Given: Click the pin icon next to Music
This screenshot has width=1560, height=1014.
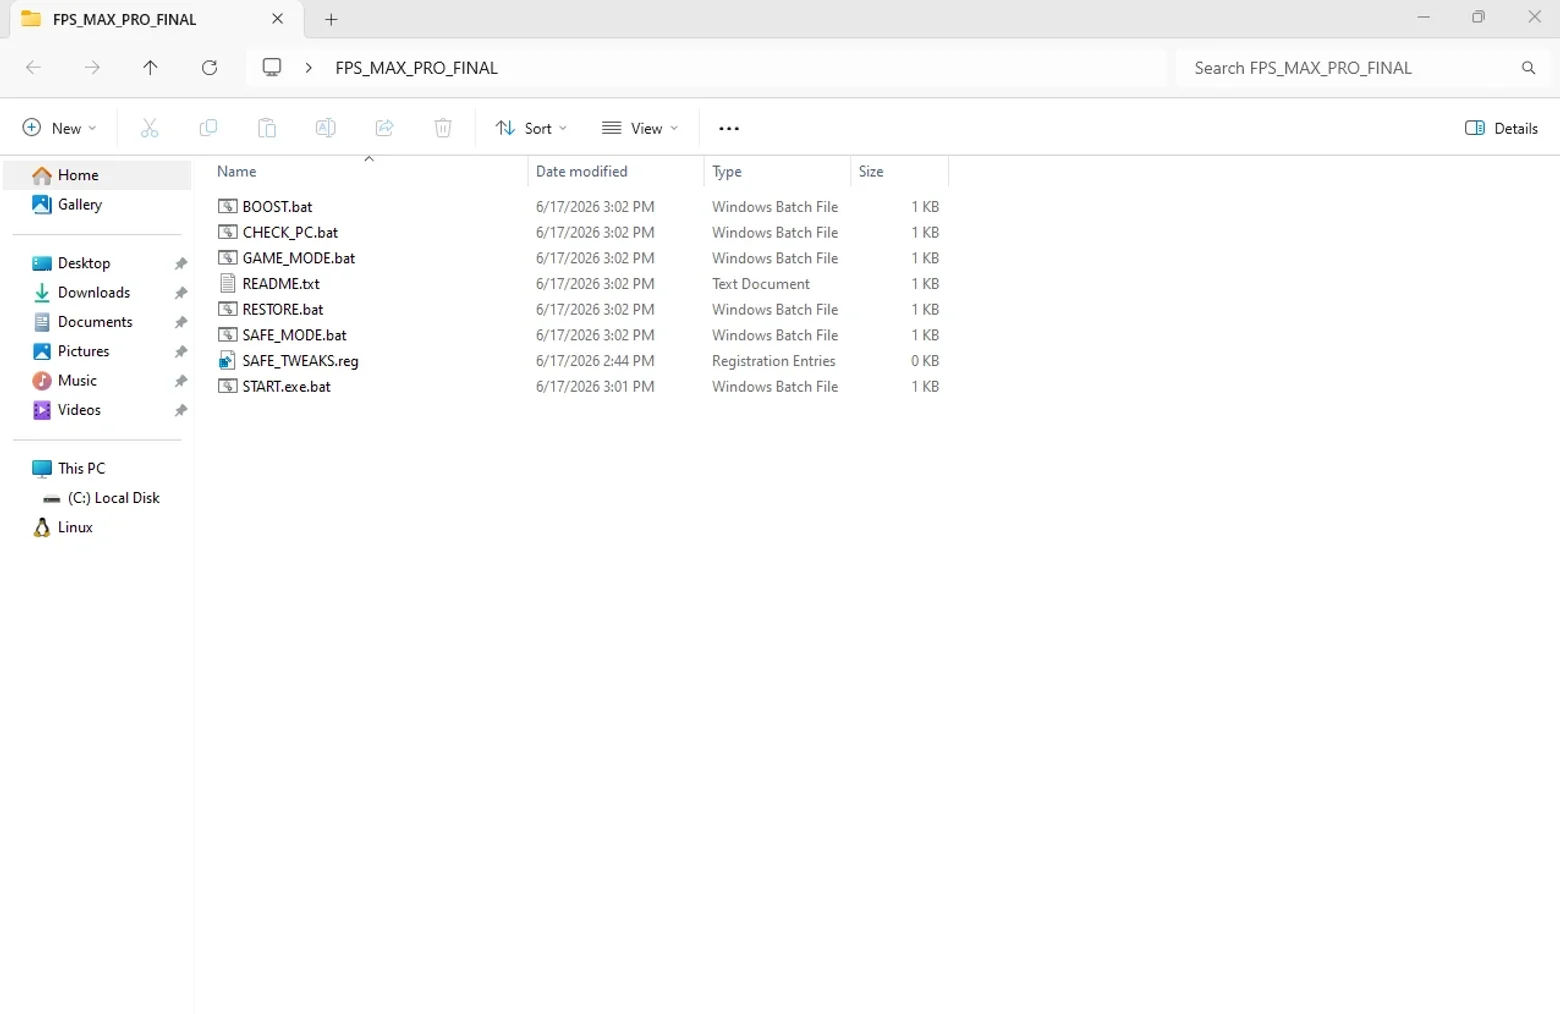Looking at the screenshot, I should pyautogui.click(x=181, y=381).
